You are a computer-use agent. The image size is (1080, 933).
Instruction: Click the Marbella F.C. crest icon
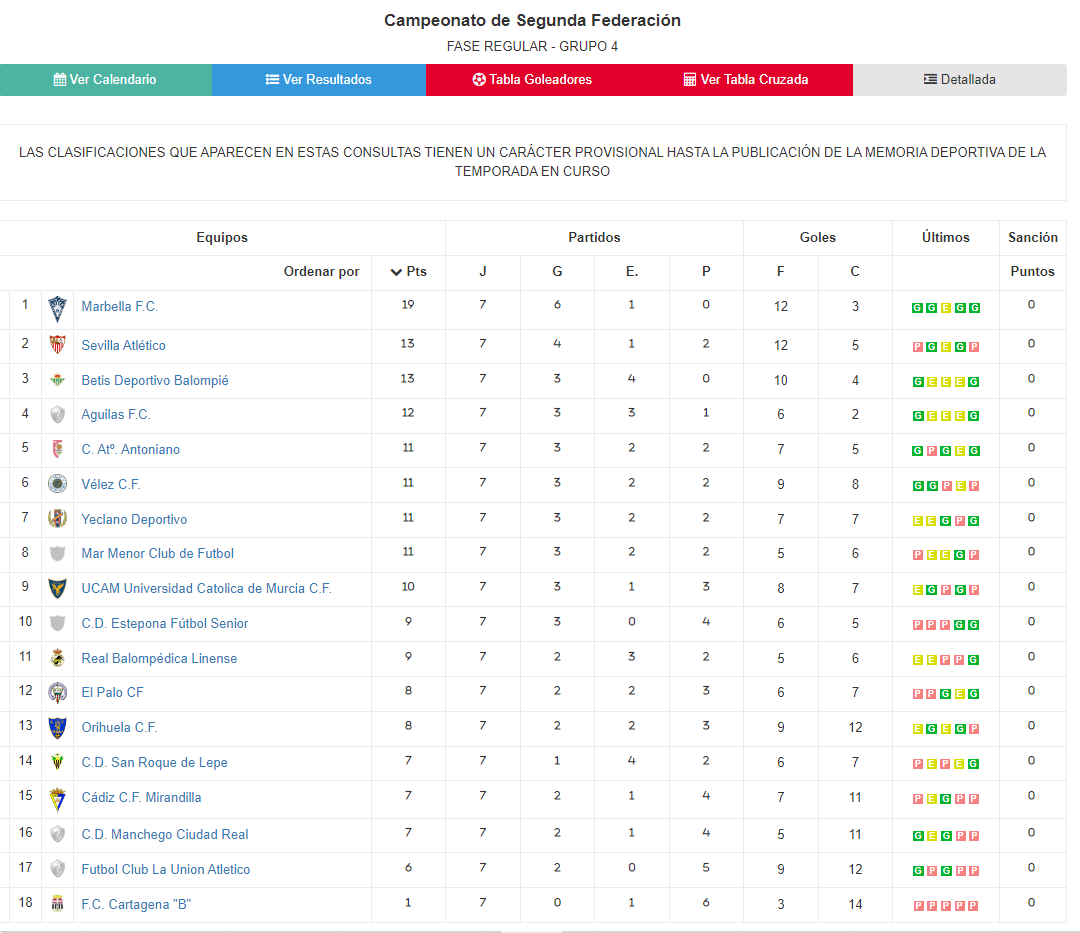coord(58,308)
